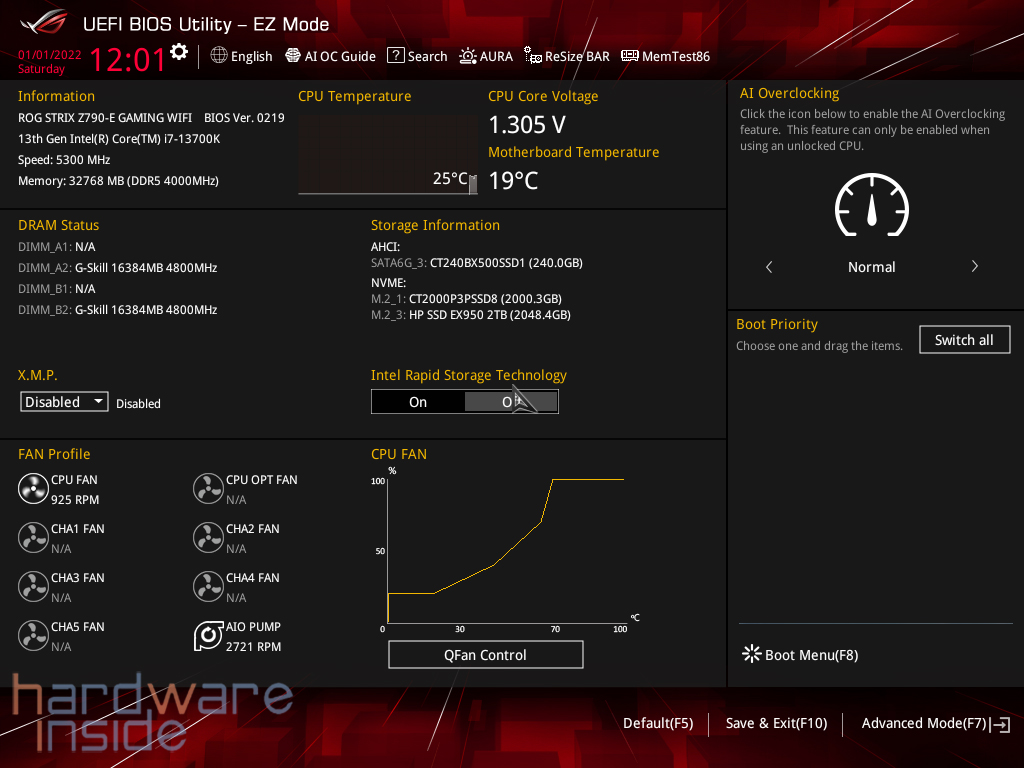Switch to previous AI Overclocking profile arrow
The image size is (1024, 768).
coord(769,266)
